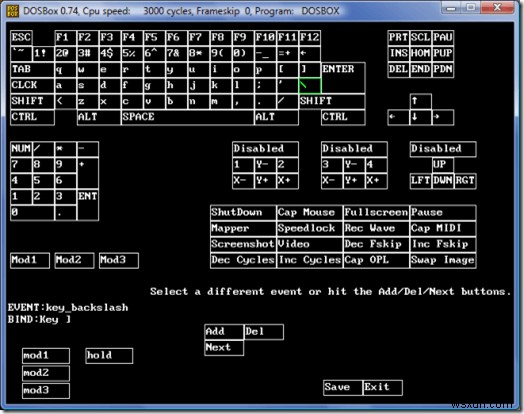Click the ESC key in the mapper
The width and height of the screenshot is (524, 414).
click(x=21, y=37)
